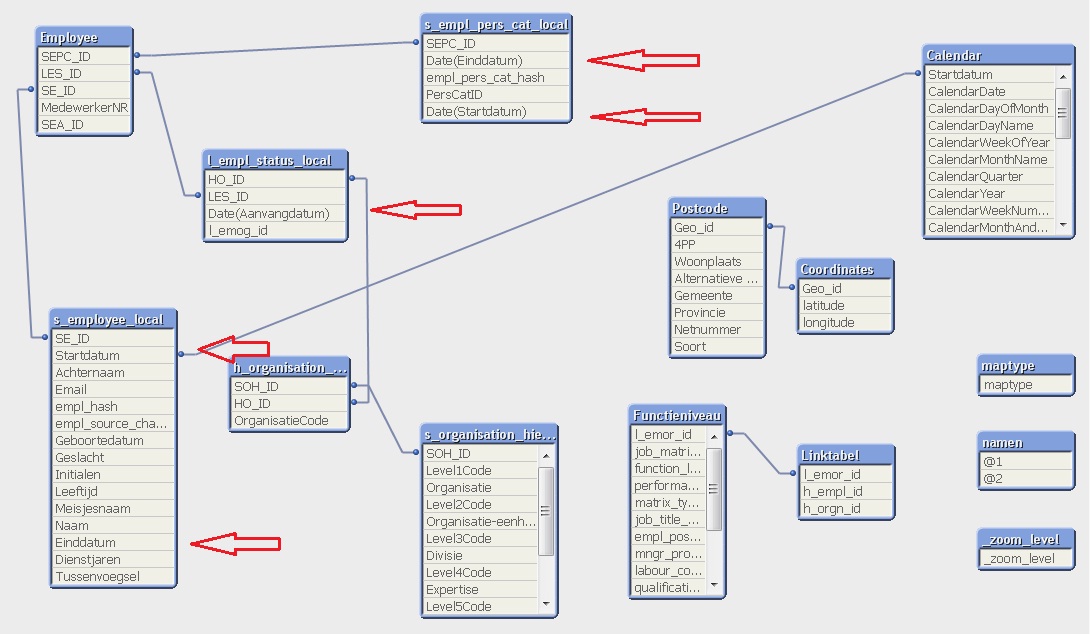The height and width of the screenshot is (634, 1090).
Task: Click Functieniveau scroll-down arrow
Action: tap(714, 585)
